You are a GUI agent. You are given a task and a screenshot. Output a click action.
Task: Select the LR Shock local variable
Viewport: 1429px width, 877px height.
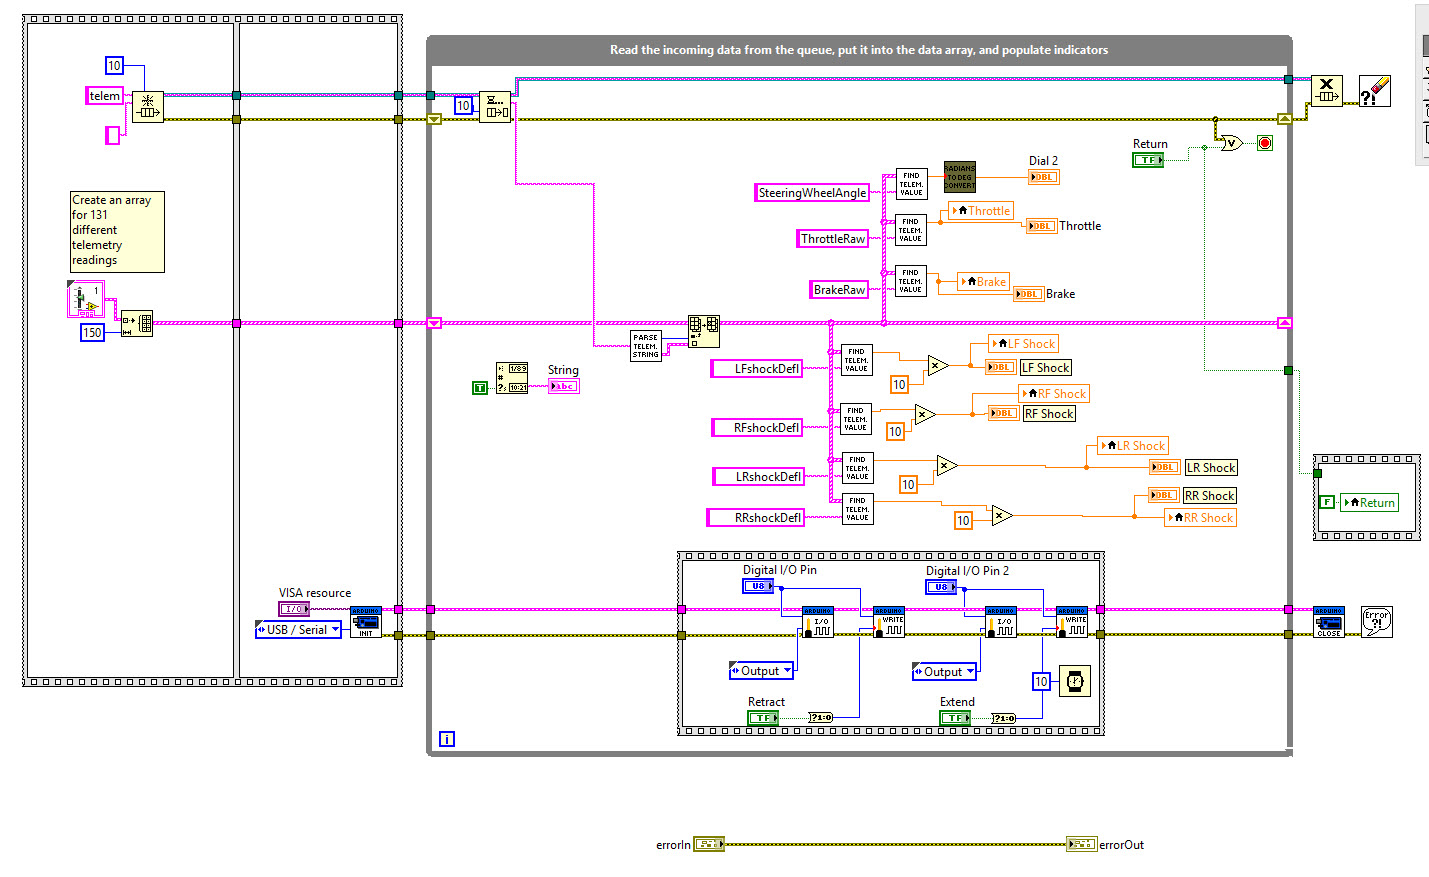tap(1133, 446)
